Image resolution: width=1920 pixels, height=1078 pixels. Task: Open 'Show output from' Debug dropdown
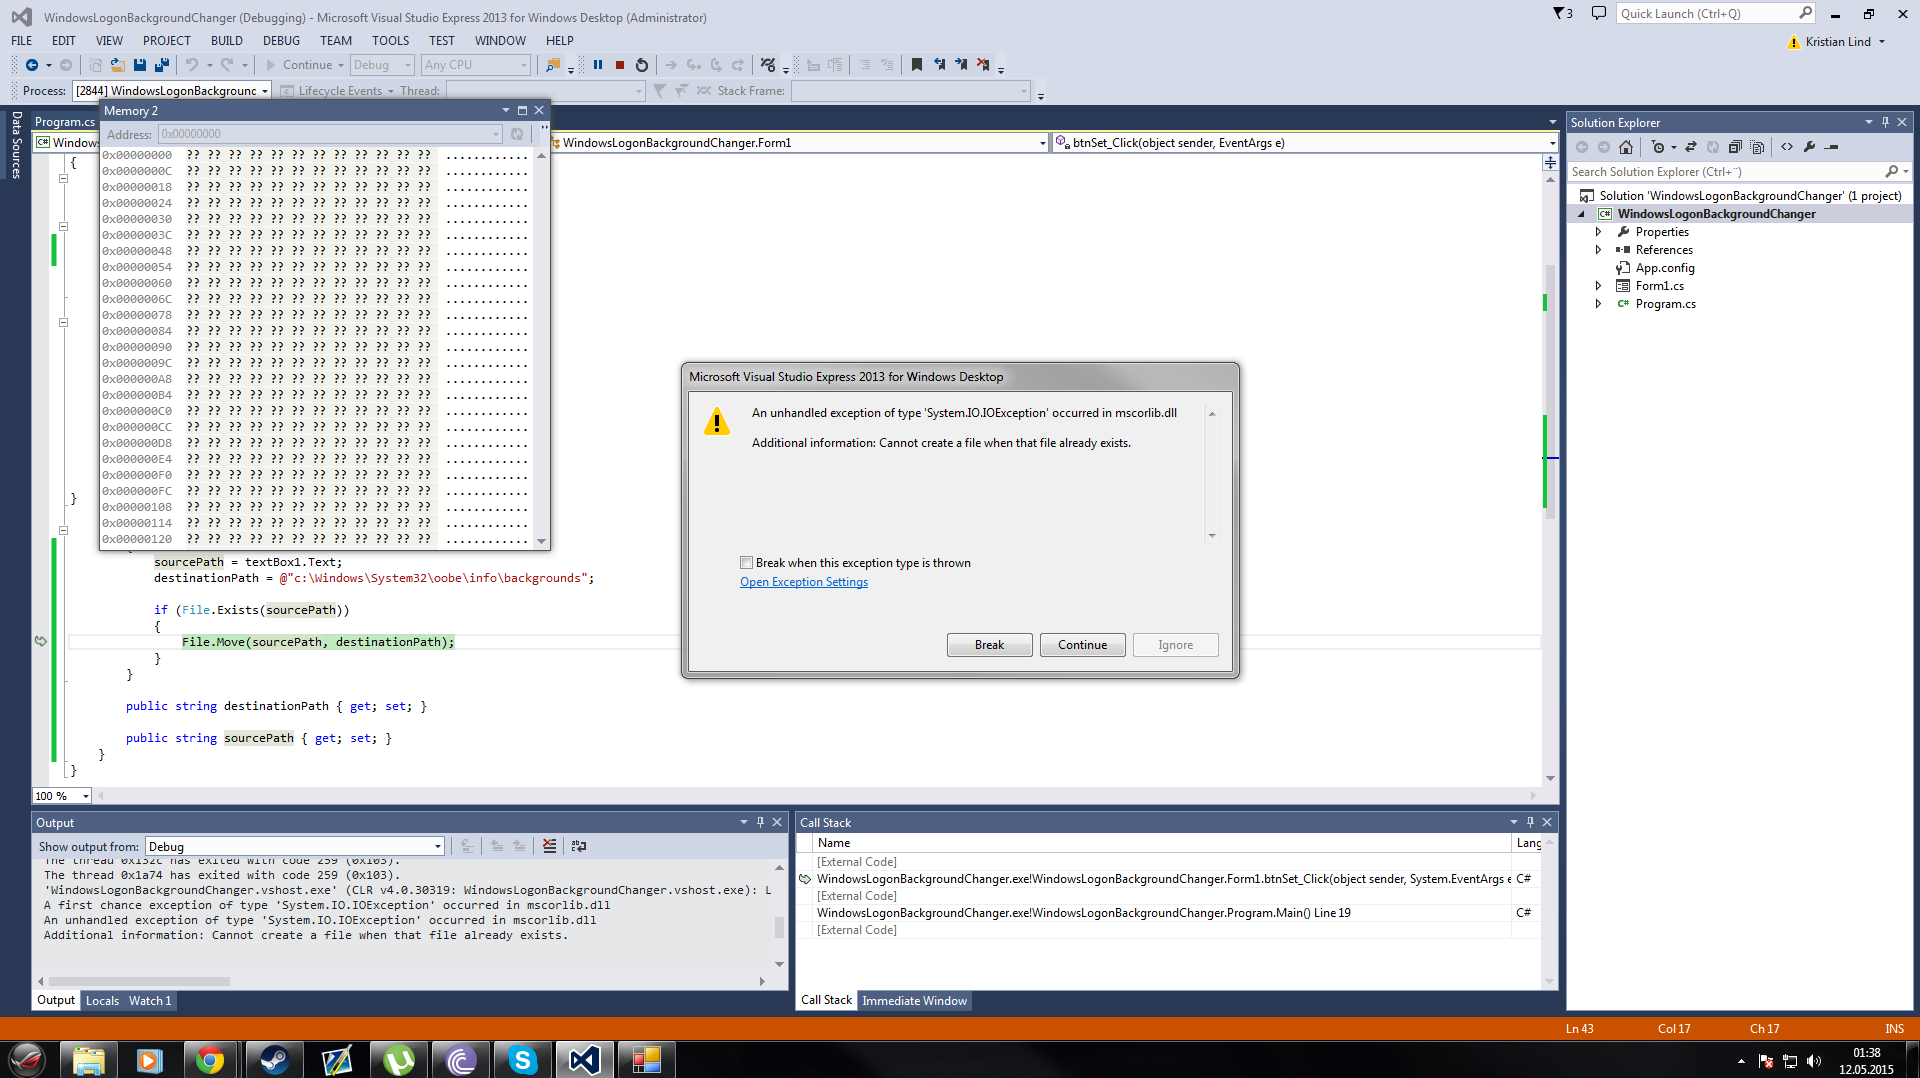click(438, 847)
